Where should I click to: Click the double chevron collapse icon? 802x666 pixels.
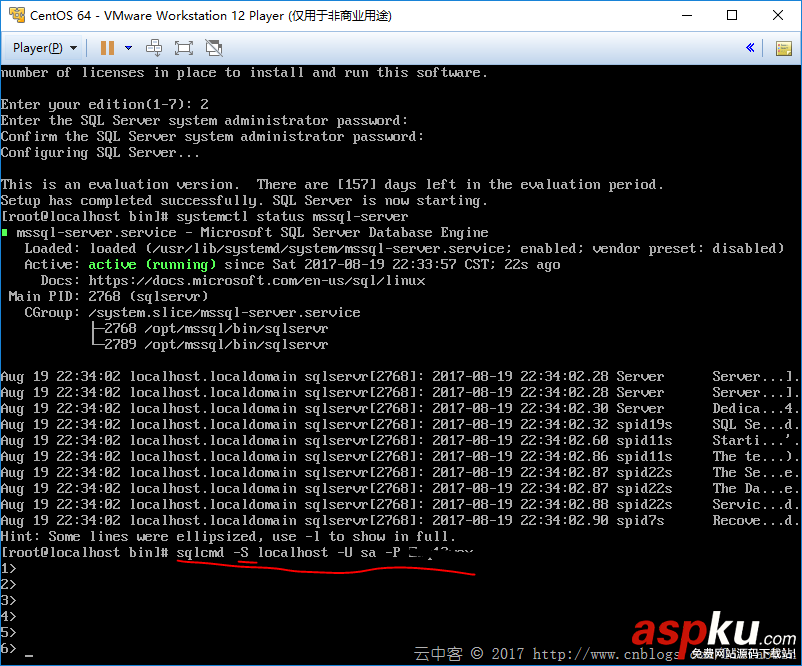[750, 48]
